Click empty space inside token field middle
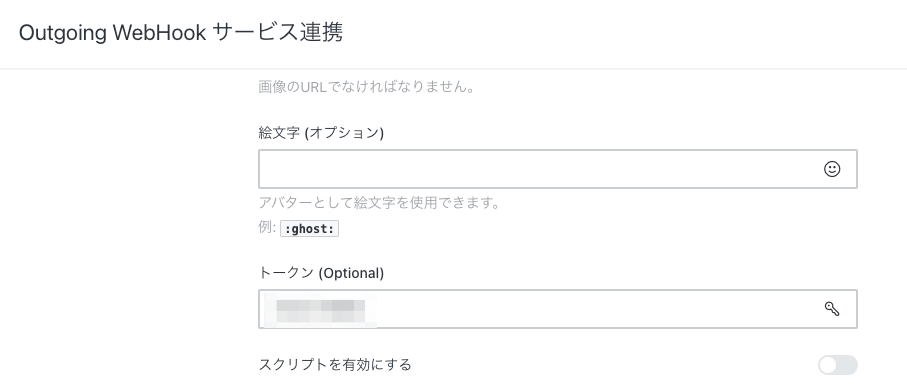Image resolution: width=907 pixels, height=389 pixels. (596, 309)
